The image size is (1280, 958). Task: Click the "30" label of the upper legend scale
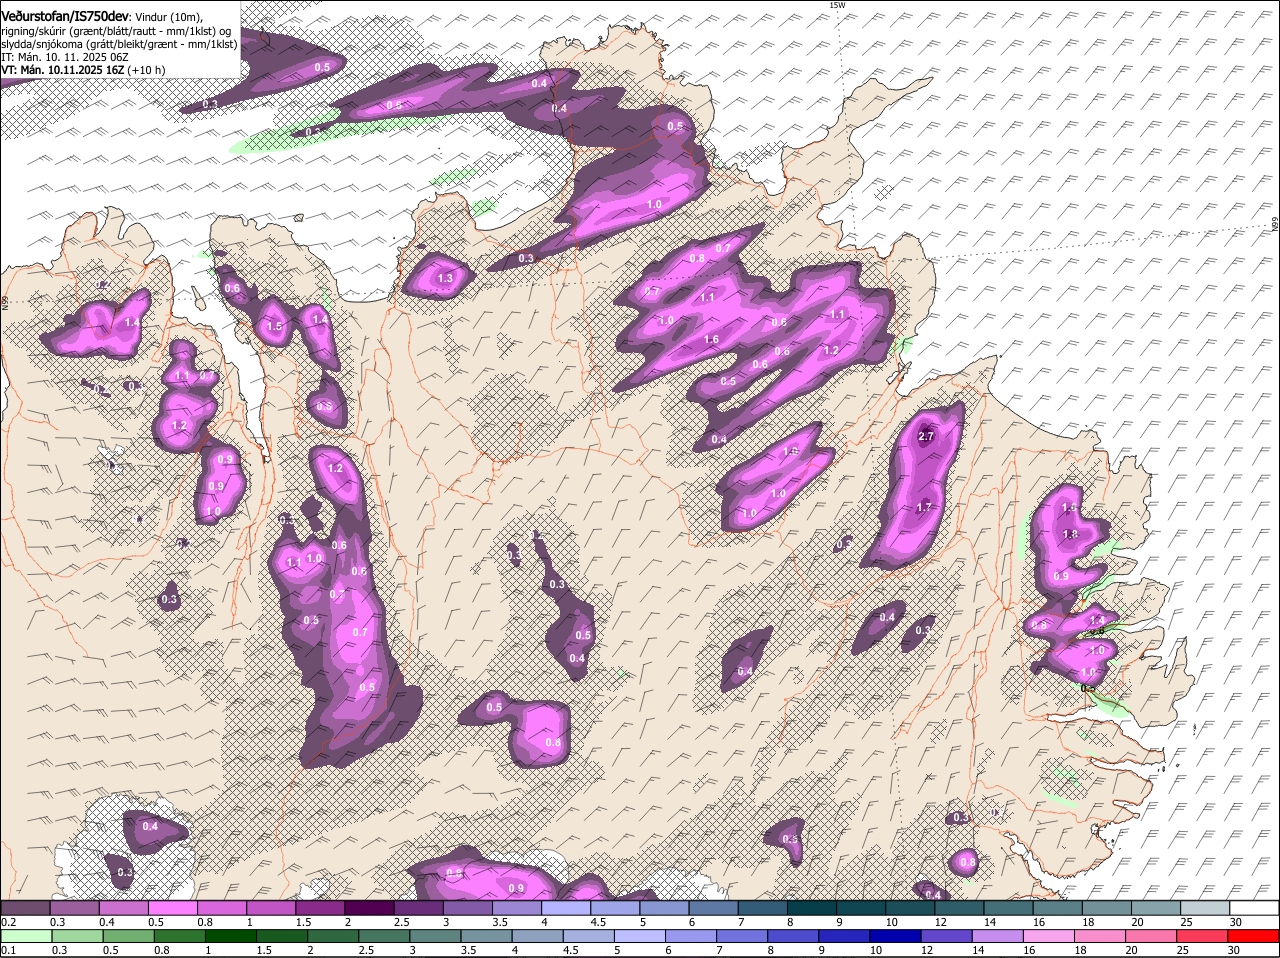[1236, 922]
